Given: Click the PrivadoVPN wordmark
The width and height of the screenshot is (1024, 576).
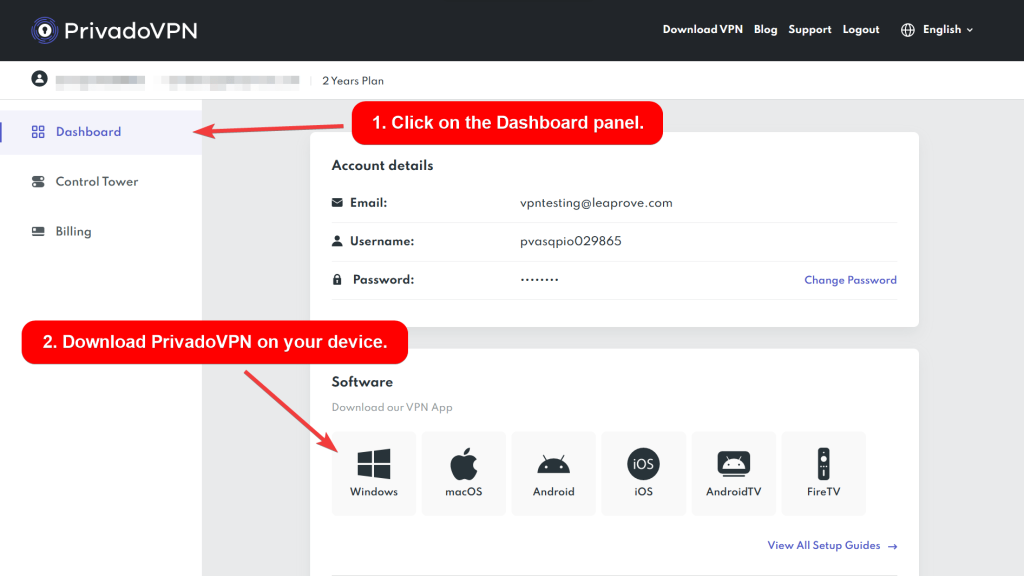Looking at the screenshot, I should coord(131,31).
